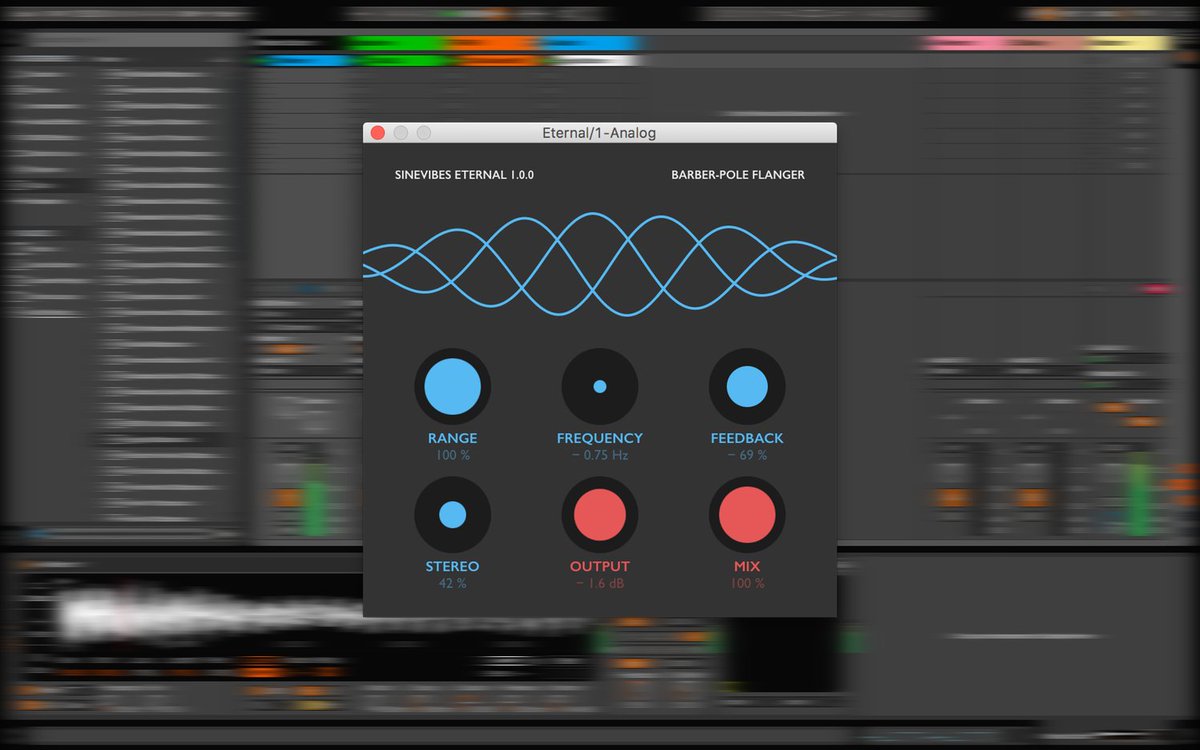The height and width of the screenshot is (750, 1200).
Task: Click the MIX label
Action: tap(747, 566)
